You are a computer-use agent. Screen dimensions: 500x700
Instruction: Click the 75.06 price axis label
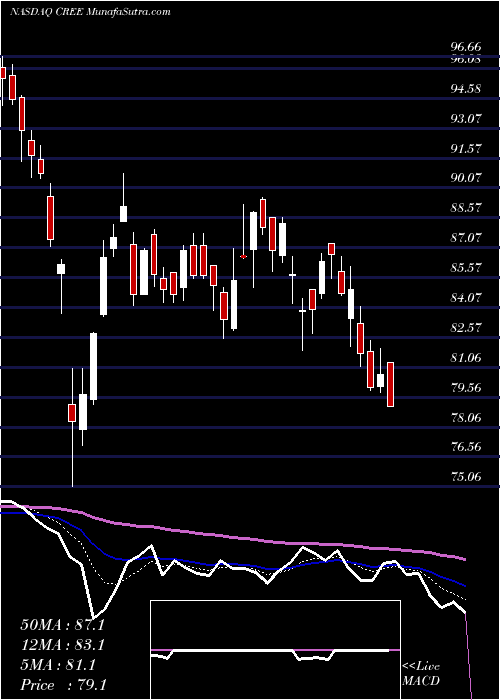tap(465, 477)
